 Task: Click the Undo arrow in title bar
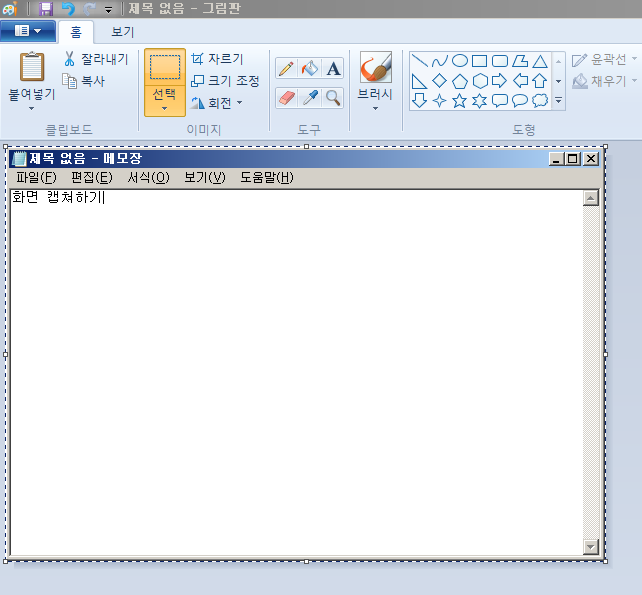67,8
